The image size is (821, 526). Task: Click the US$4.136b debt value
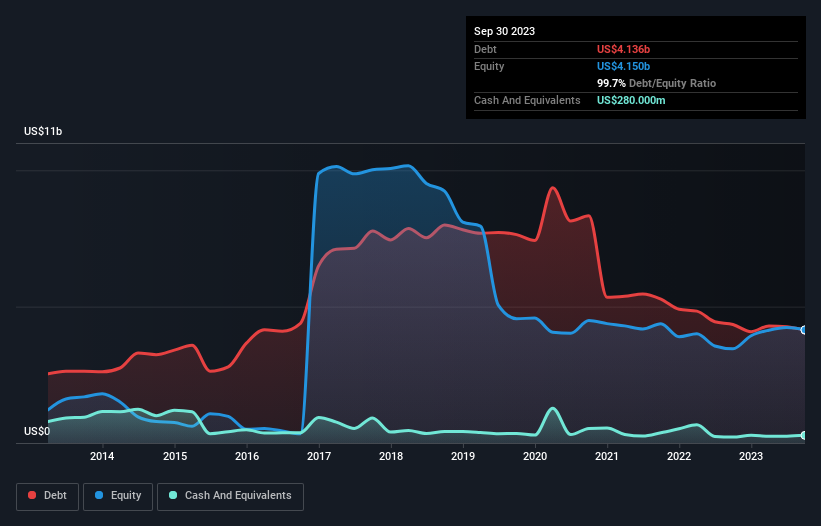tap(623, 49)
